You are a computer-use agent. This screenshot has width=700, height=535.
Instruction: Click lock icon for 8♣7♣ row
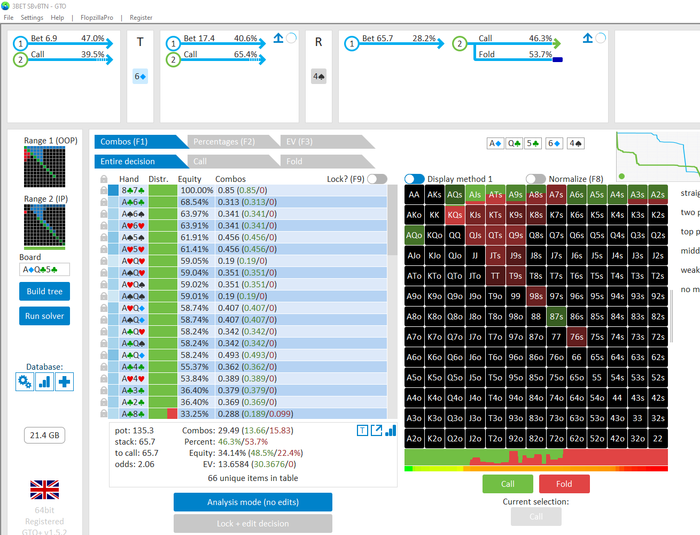(x=104, y=190)
